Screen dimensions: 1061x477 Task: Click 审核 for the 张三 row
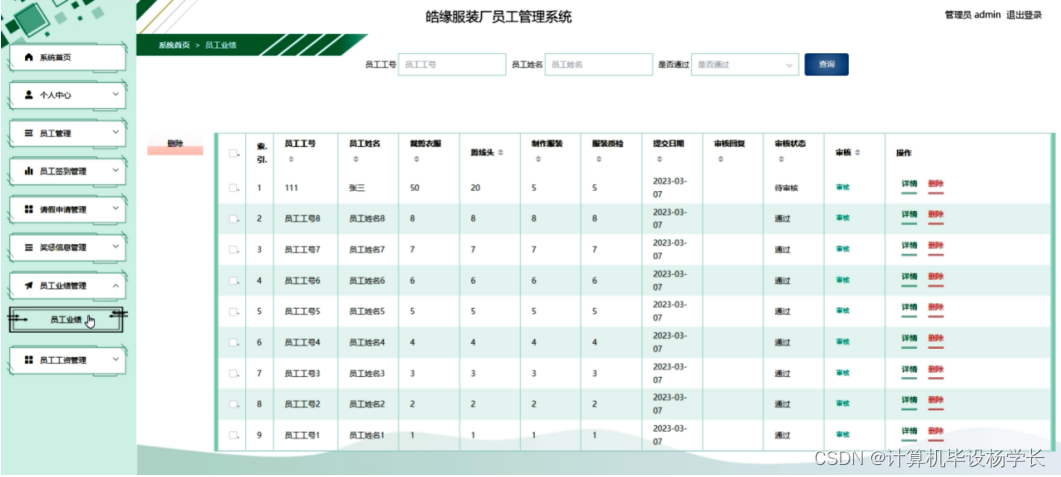(x=842, y=187)
